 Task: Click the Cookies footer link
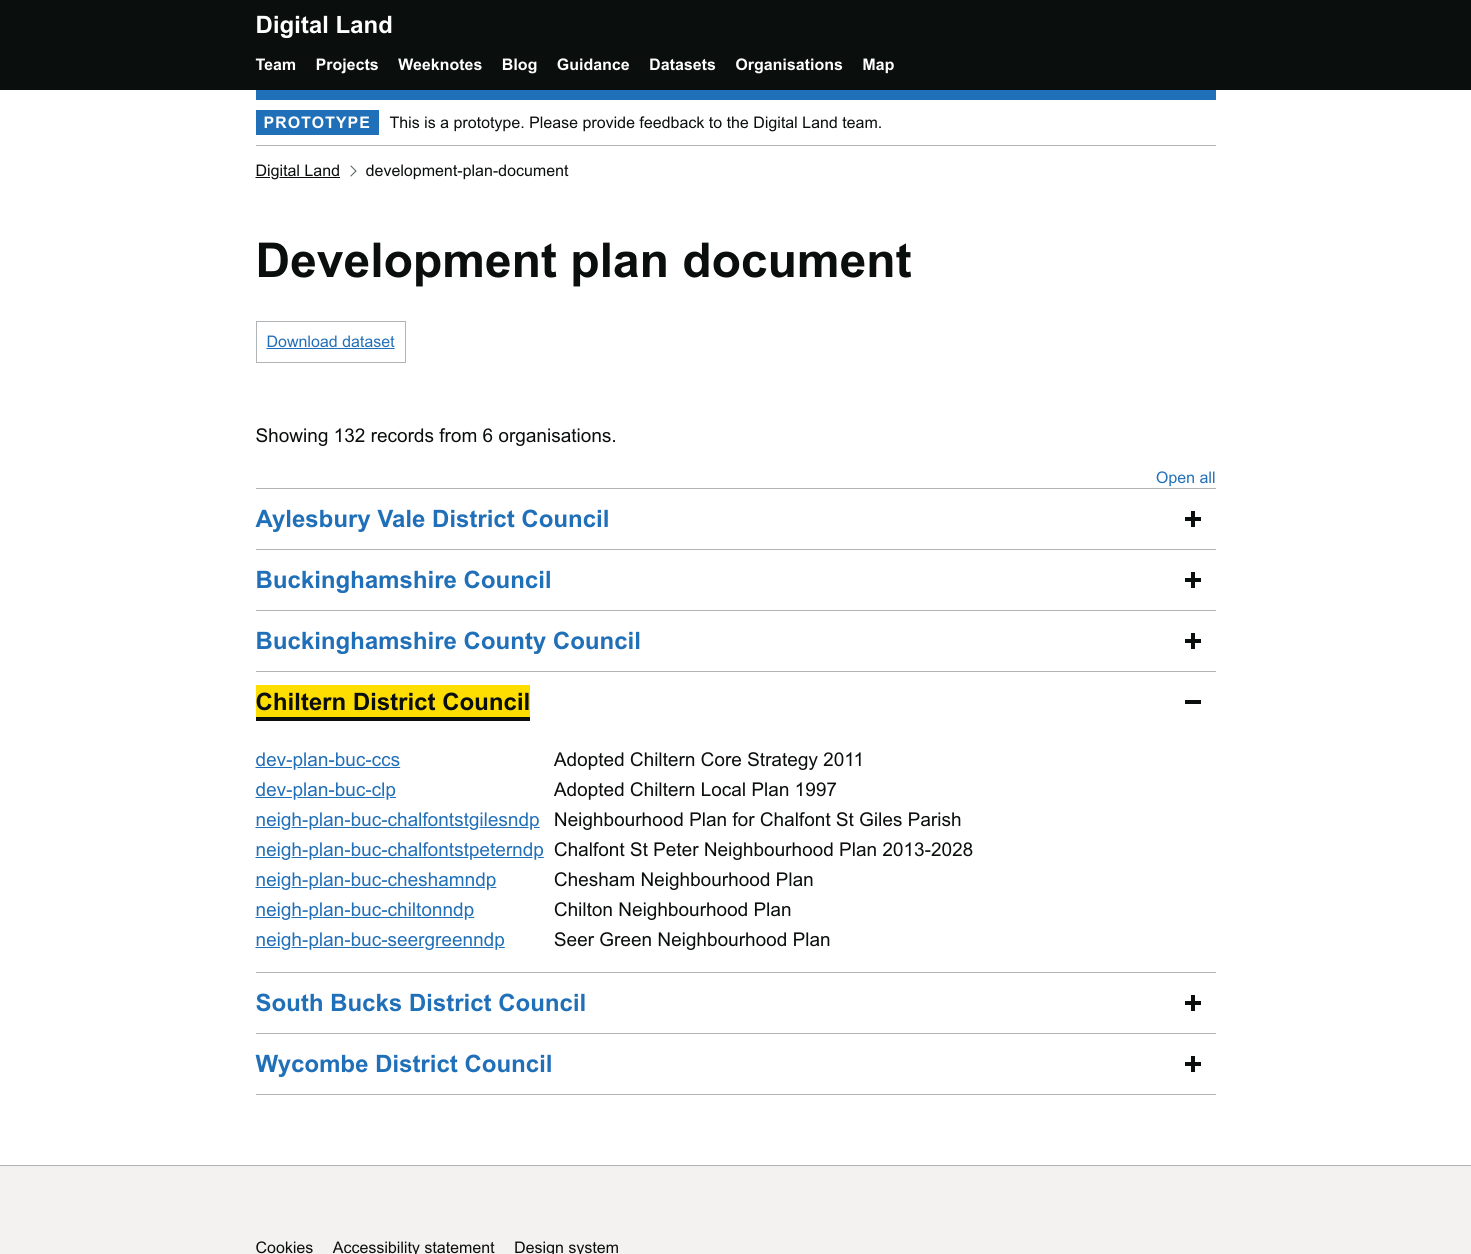pyautogui.click(x=284, y=1247)
